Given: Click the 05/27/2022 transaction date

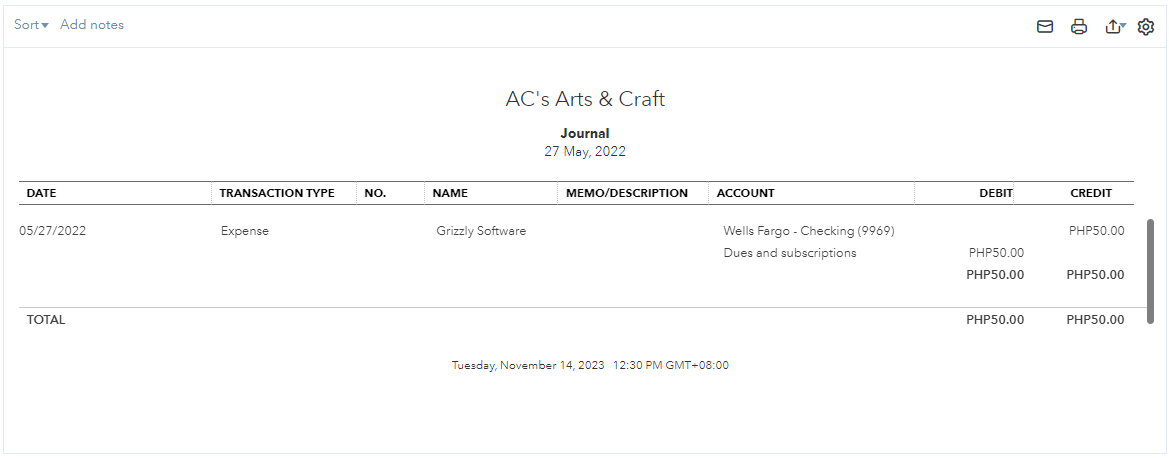Looking at the screenshot, I should pos(53,231).
